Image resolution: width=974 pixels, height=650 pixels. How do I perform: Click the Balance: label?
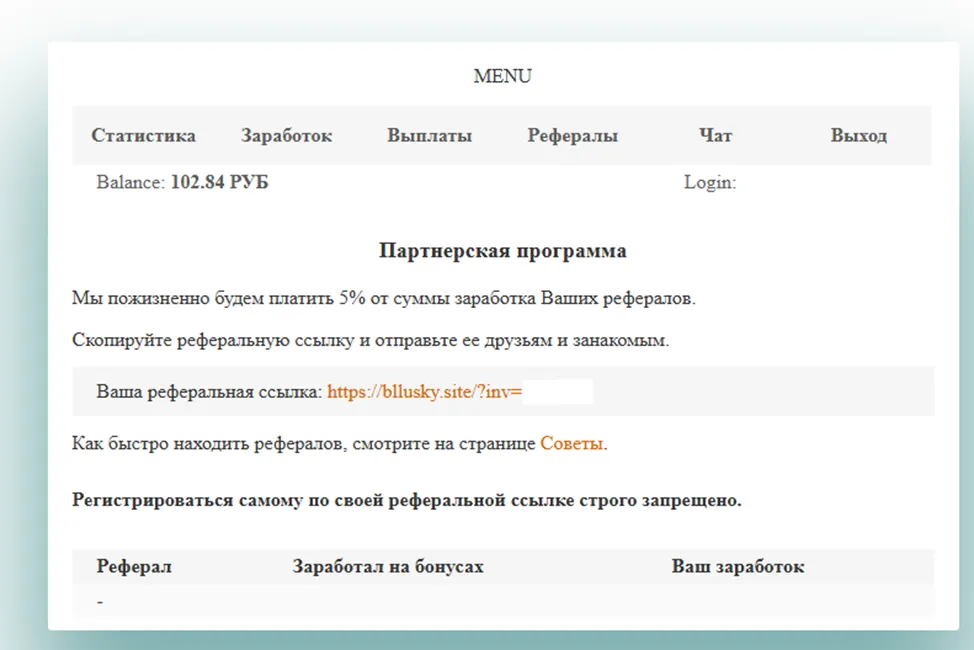click(130, 182)
